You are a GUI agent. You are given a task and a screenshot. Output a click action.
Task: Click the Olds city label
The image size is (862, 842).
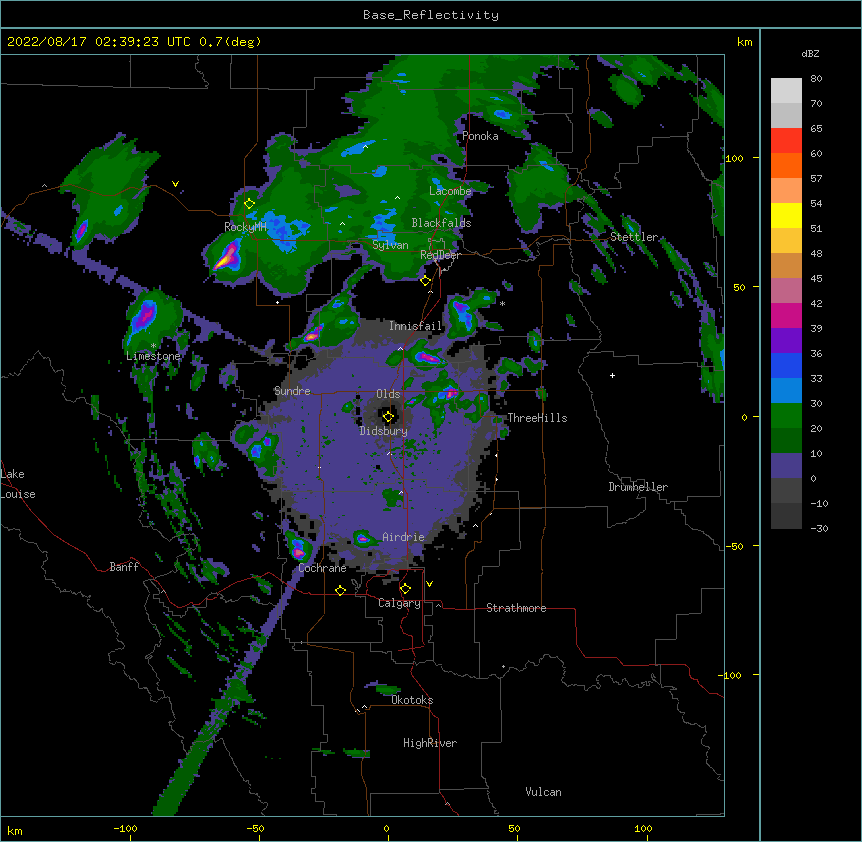(x=388, y=394)
